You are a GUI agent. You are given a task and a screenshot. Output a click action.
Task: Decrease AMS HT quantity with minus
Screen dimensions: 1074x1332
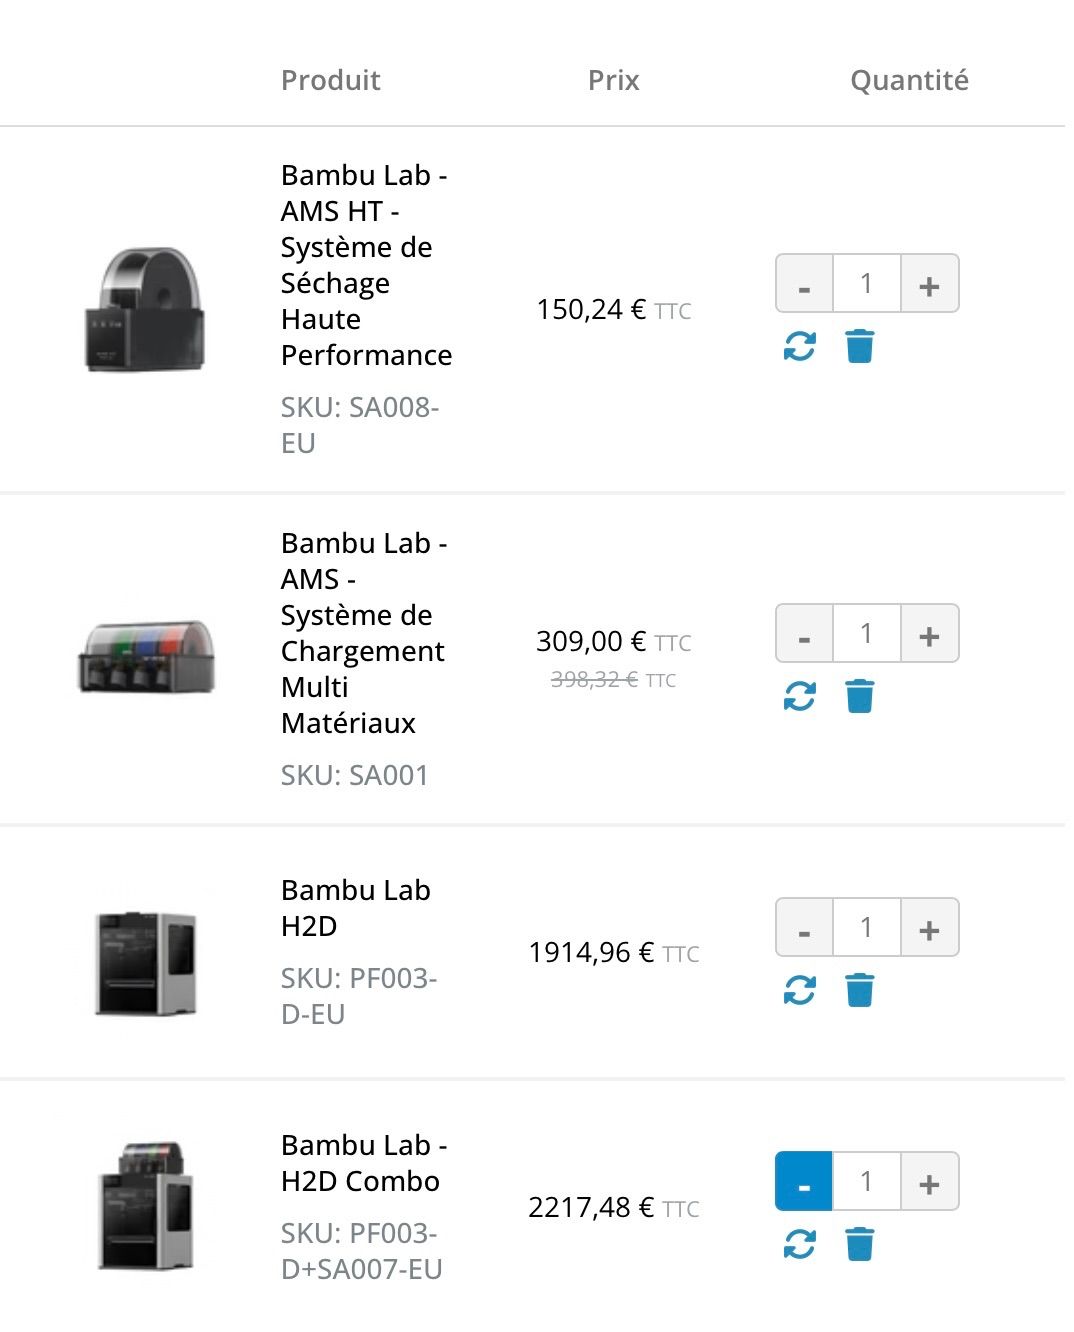(x=804, y=284)
